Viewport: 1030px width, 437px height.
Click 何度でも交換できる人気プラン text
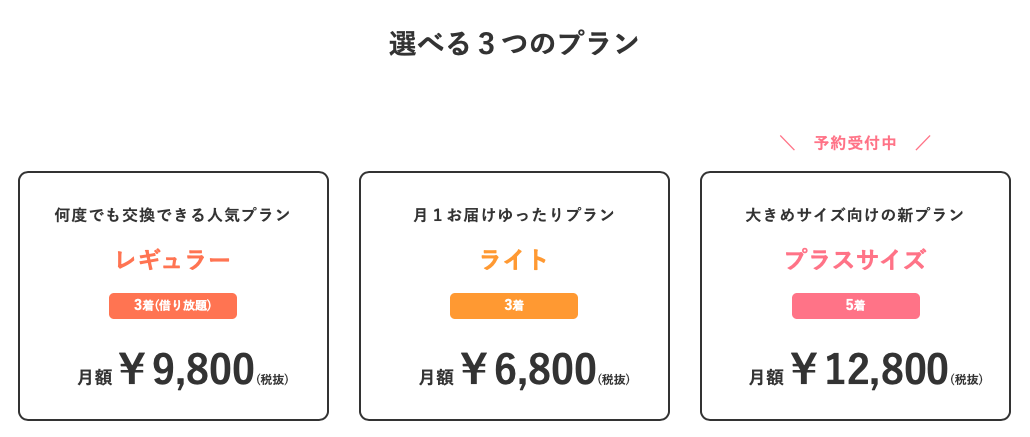pyautogui.click(x=173, y=215)
